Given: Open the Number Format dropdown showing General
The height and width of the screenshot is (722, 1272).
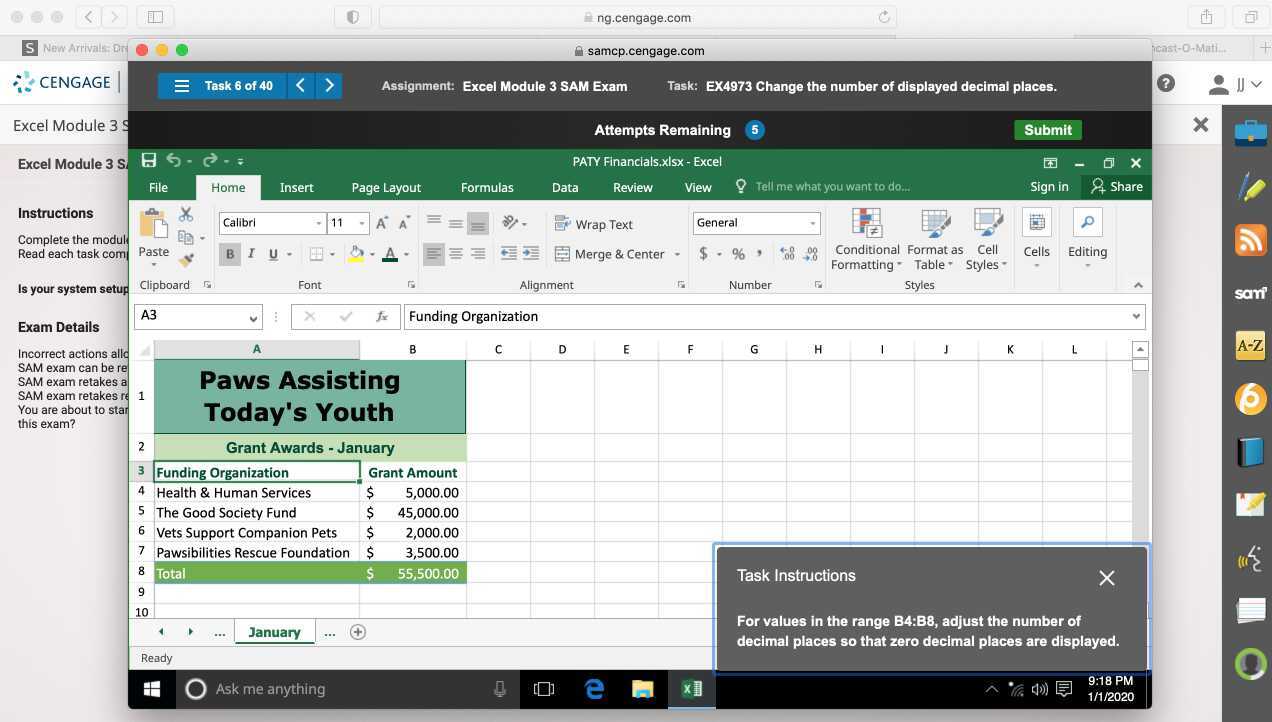Looking at the screenshot, I should coord(812,223).
